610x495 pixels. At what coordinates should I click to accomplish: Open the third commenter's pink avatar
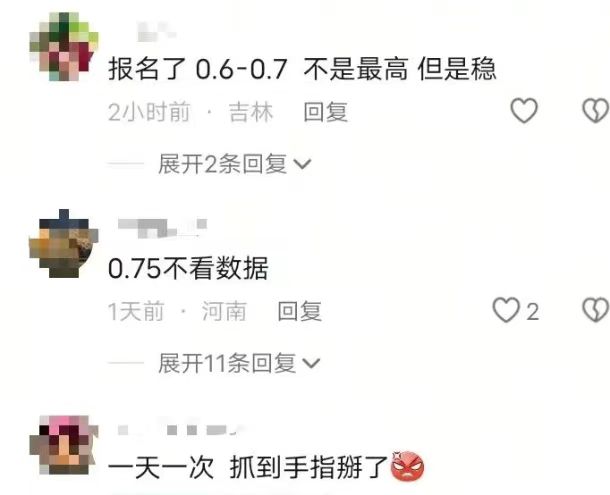[x=64, y=445]
